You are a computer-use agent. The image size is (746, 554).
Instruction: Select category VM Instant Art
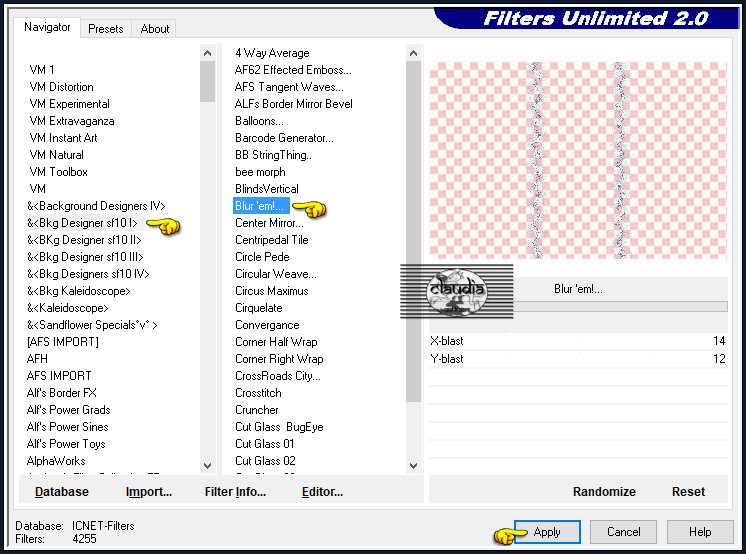(x=63, y=138)
